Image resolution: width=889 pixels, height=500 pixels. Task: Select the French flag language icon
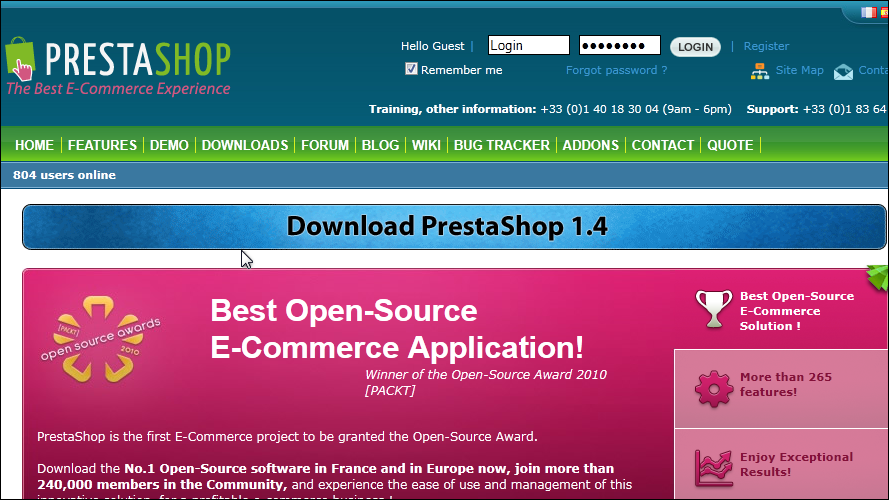(868, 12)
